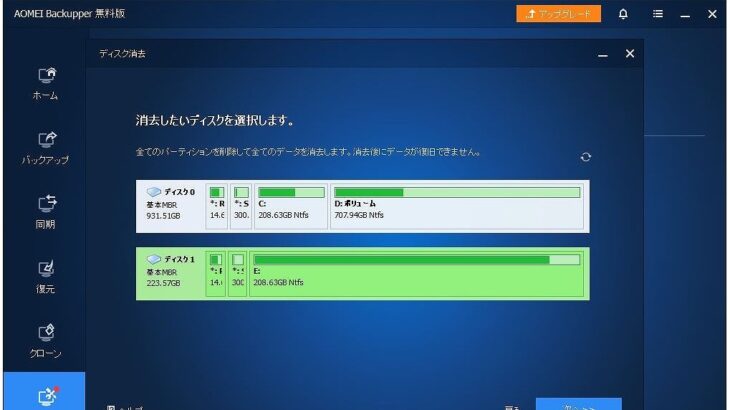Click the blue next button at dialog bottom
The width and height of the screenshot is (730, 410).
point(579,404)
